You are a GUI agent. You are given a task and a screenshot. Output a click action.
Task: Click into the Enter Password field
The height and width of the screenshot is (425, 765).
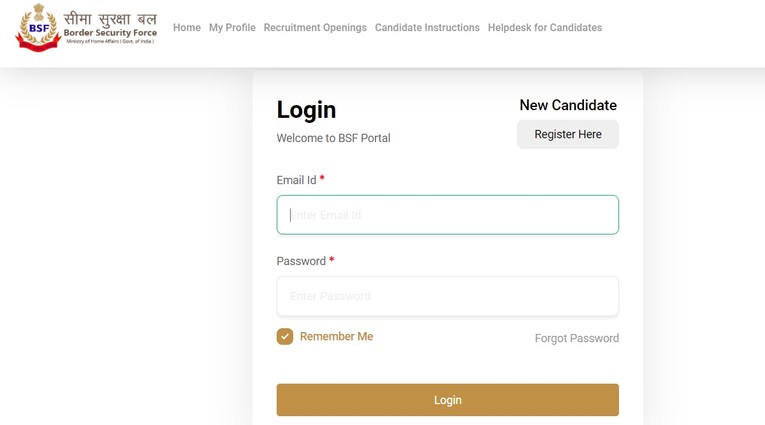[447, 296]
